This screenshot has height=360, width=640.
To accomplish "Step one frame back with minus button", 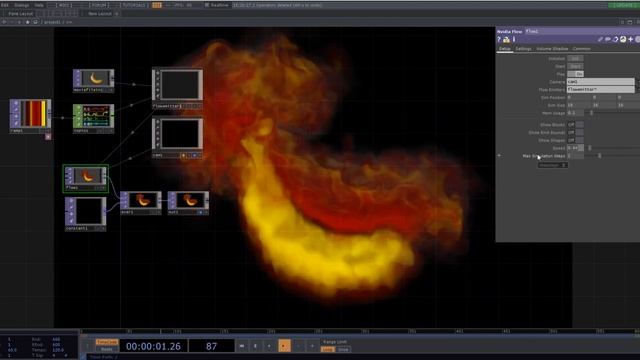I will click(x=298, y=346).
